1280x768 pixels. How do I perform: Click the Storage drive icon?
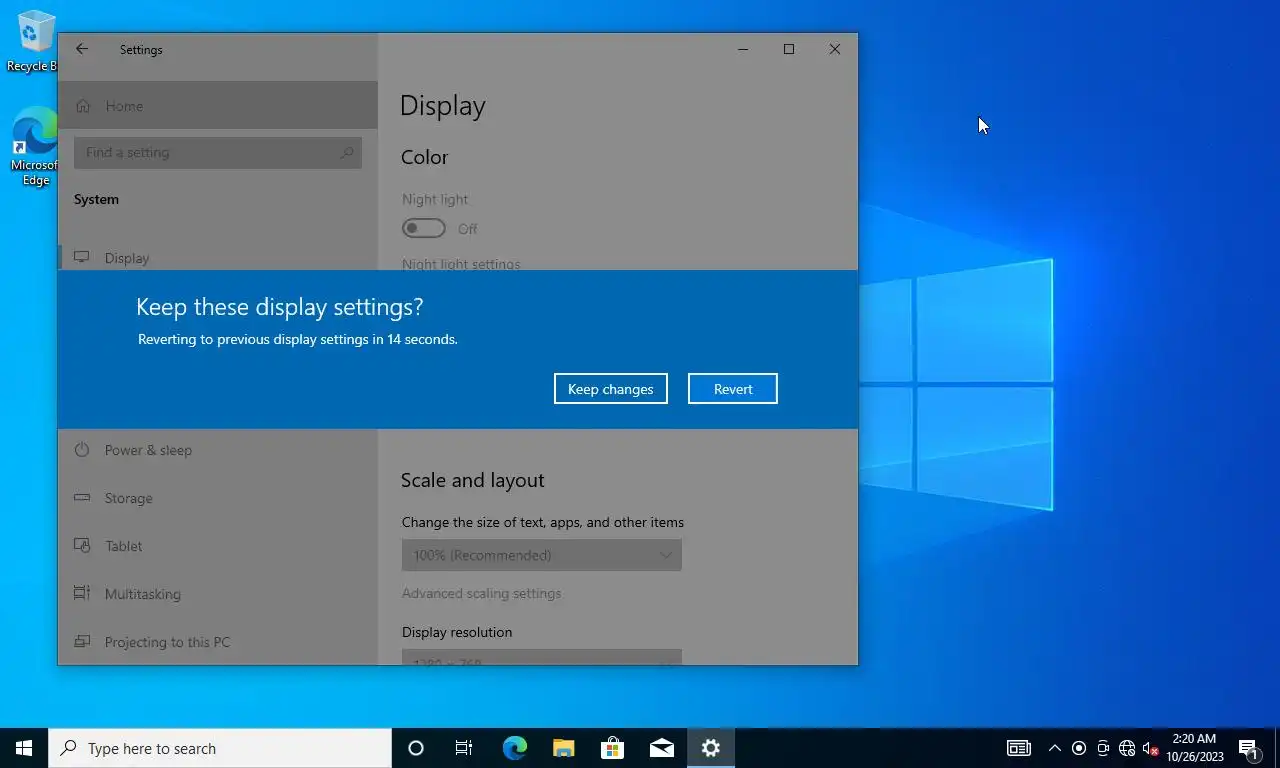(x=82, y=498)
